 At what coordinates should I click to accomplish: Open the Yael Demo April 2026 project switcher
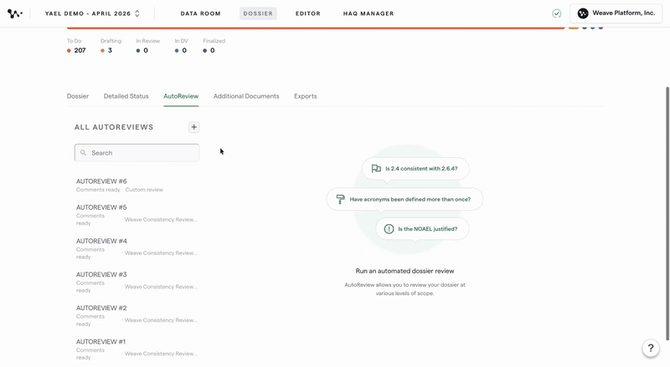tap(92, 14)
